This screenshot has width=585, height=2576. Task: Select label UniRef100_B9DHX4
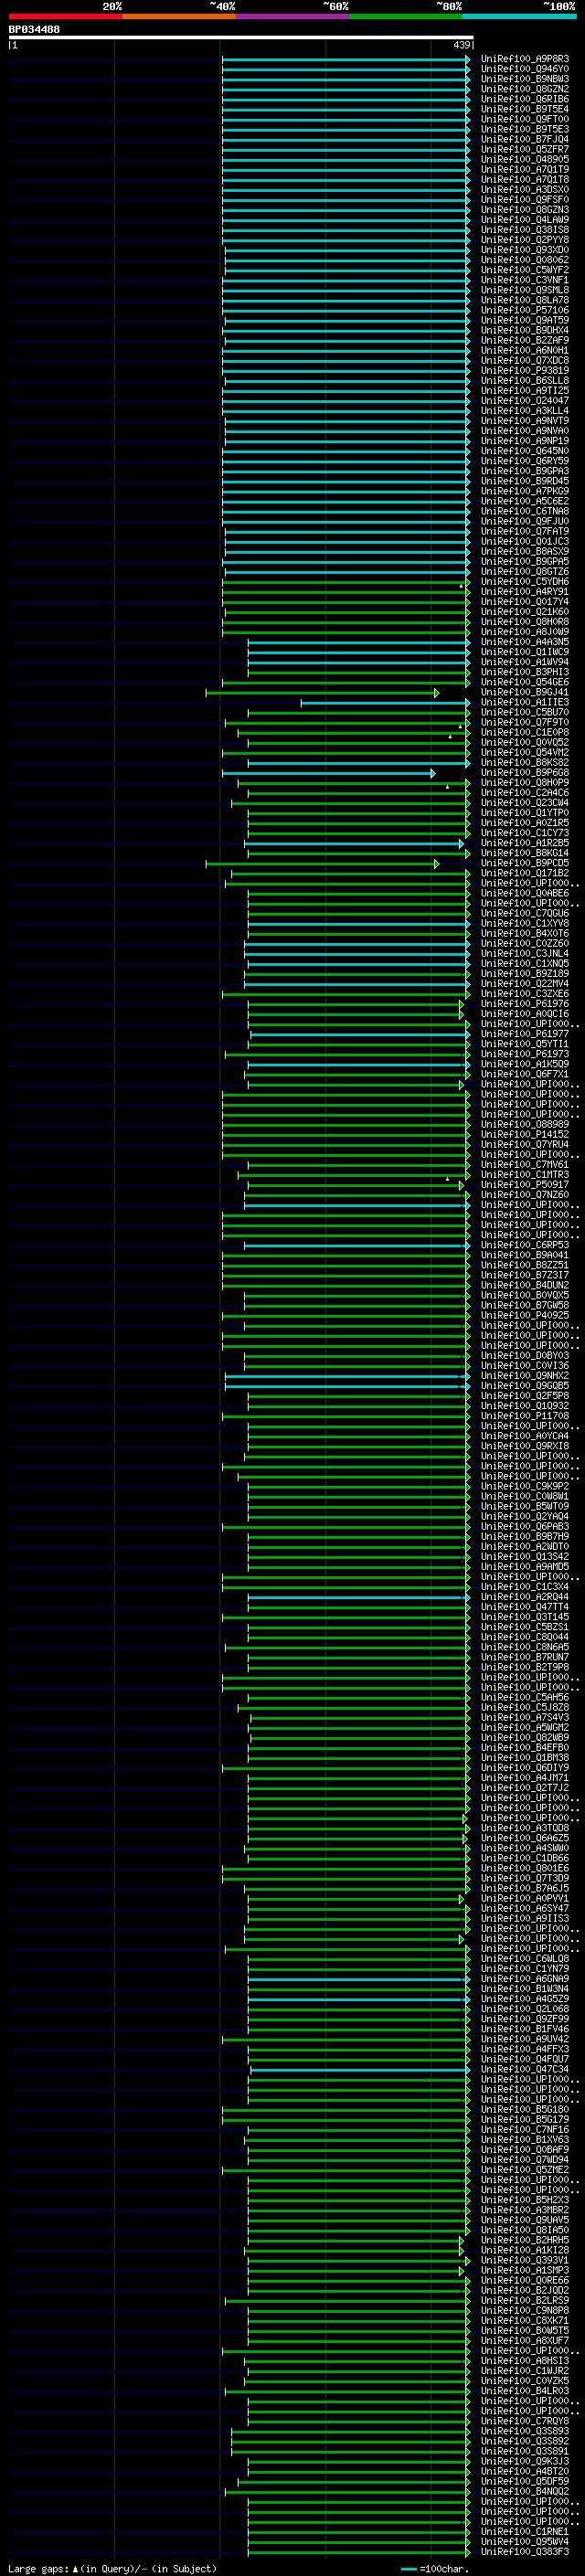coord(524,330)
